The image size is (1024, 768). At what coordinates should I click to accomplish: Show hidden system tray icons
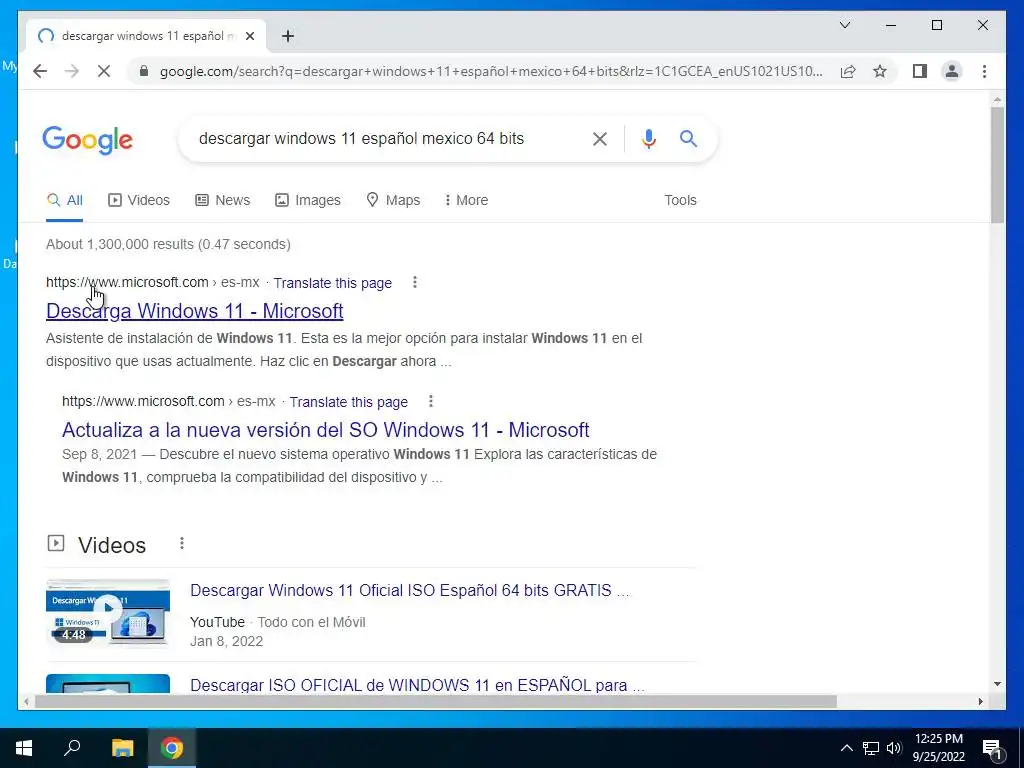tap(846, 748)
